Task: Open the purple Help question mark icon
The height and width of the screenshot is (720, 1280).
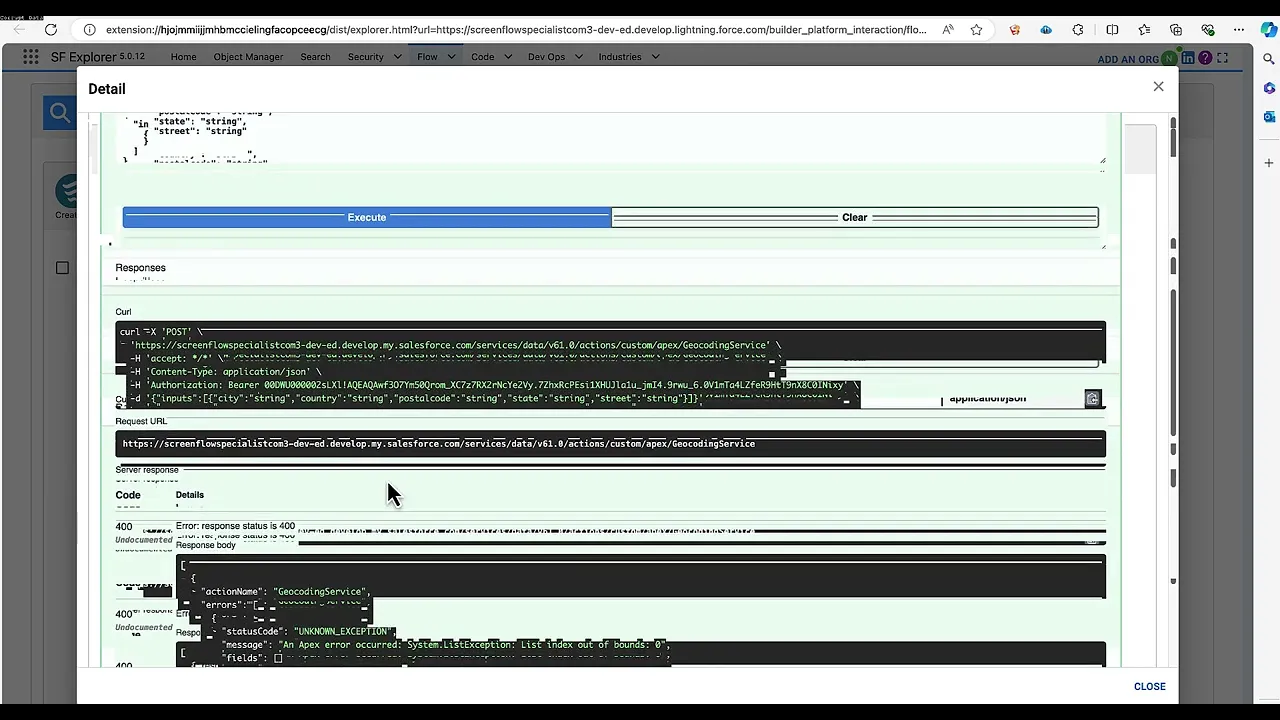Action: (1205, 58)
